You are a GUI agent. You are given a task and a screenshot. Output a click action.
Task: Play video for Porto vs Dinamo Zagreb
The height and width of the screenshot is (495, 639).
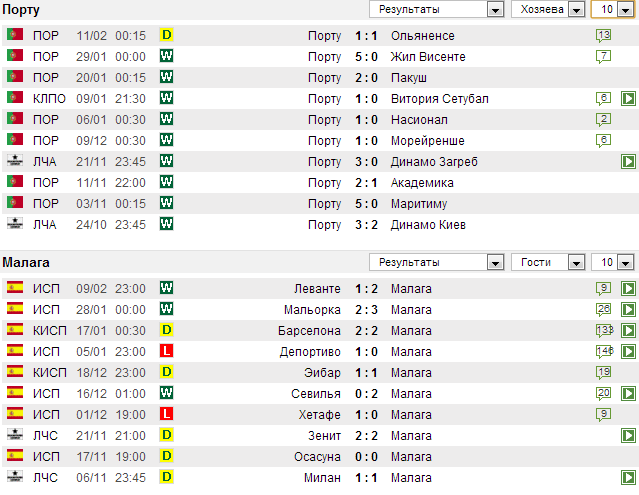click(628, 161)
